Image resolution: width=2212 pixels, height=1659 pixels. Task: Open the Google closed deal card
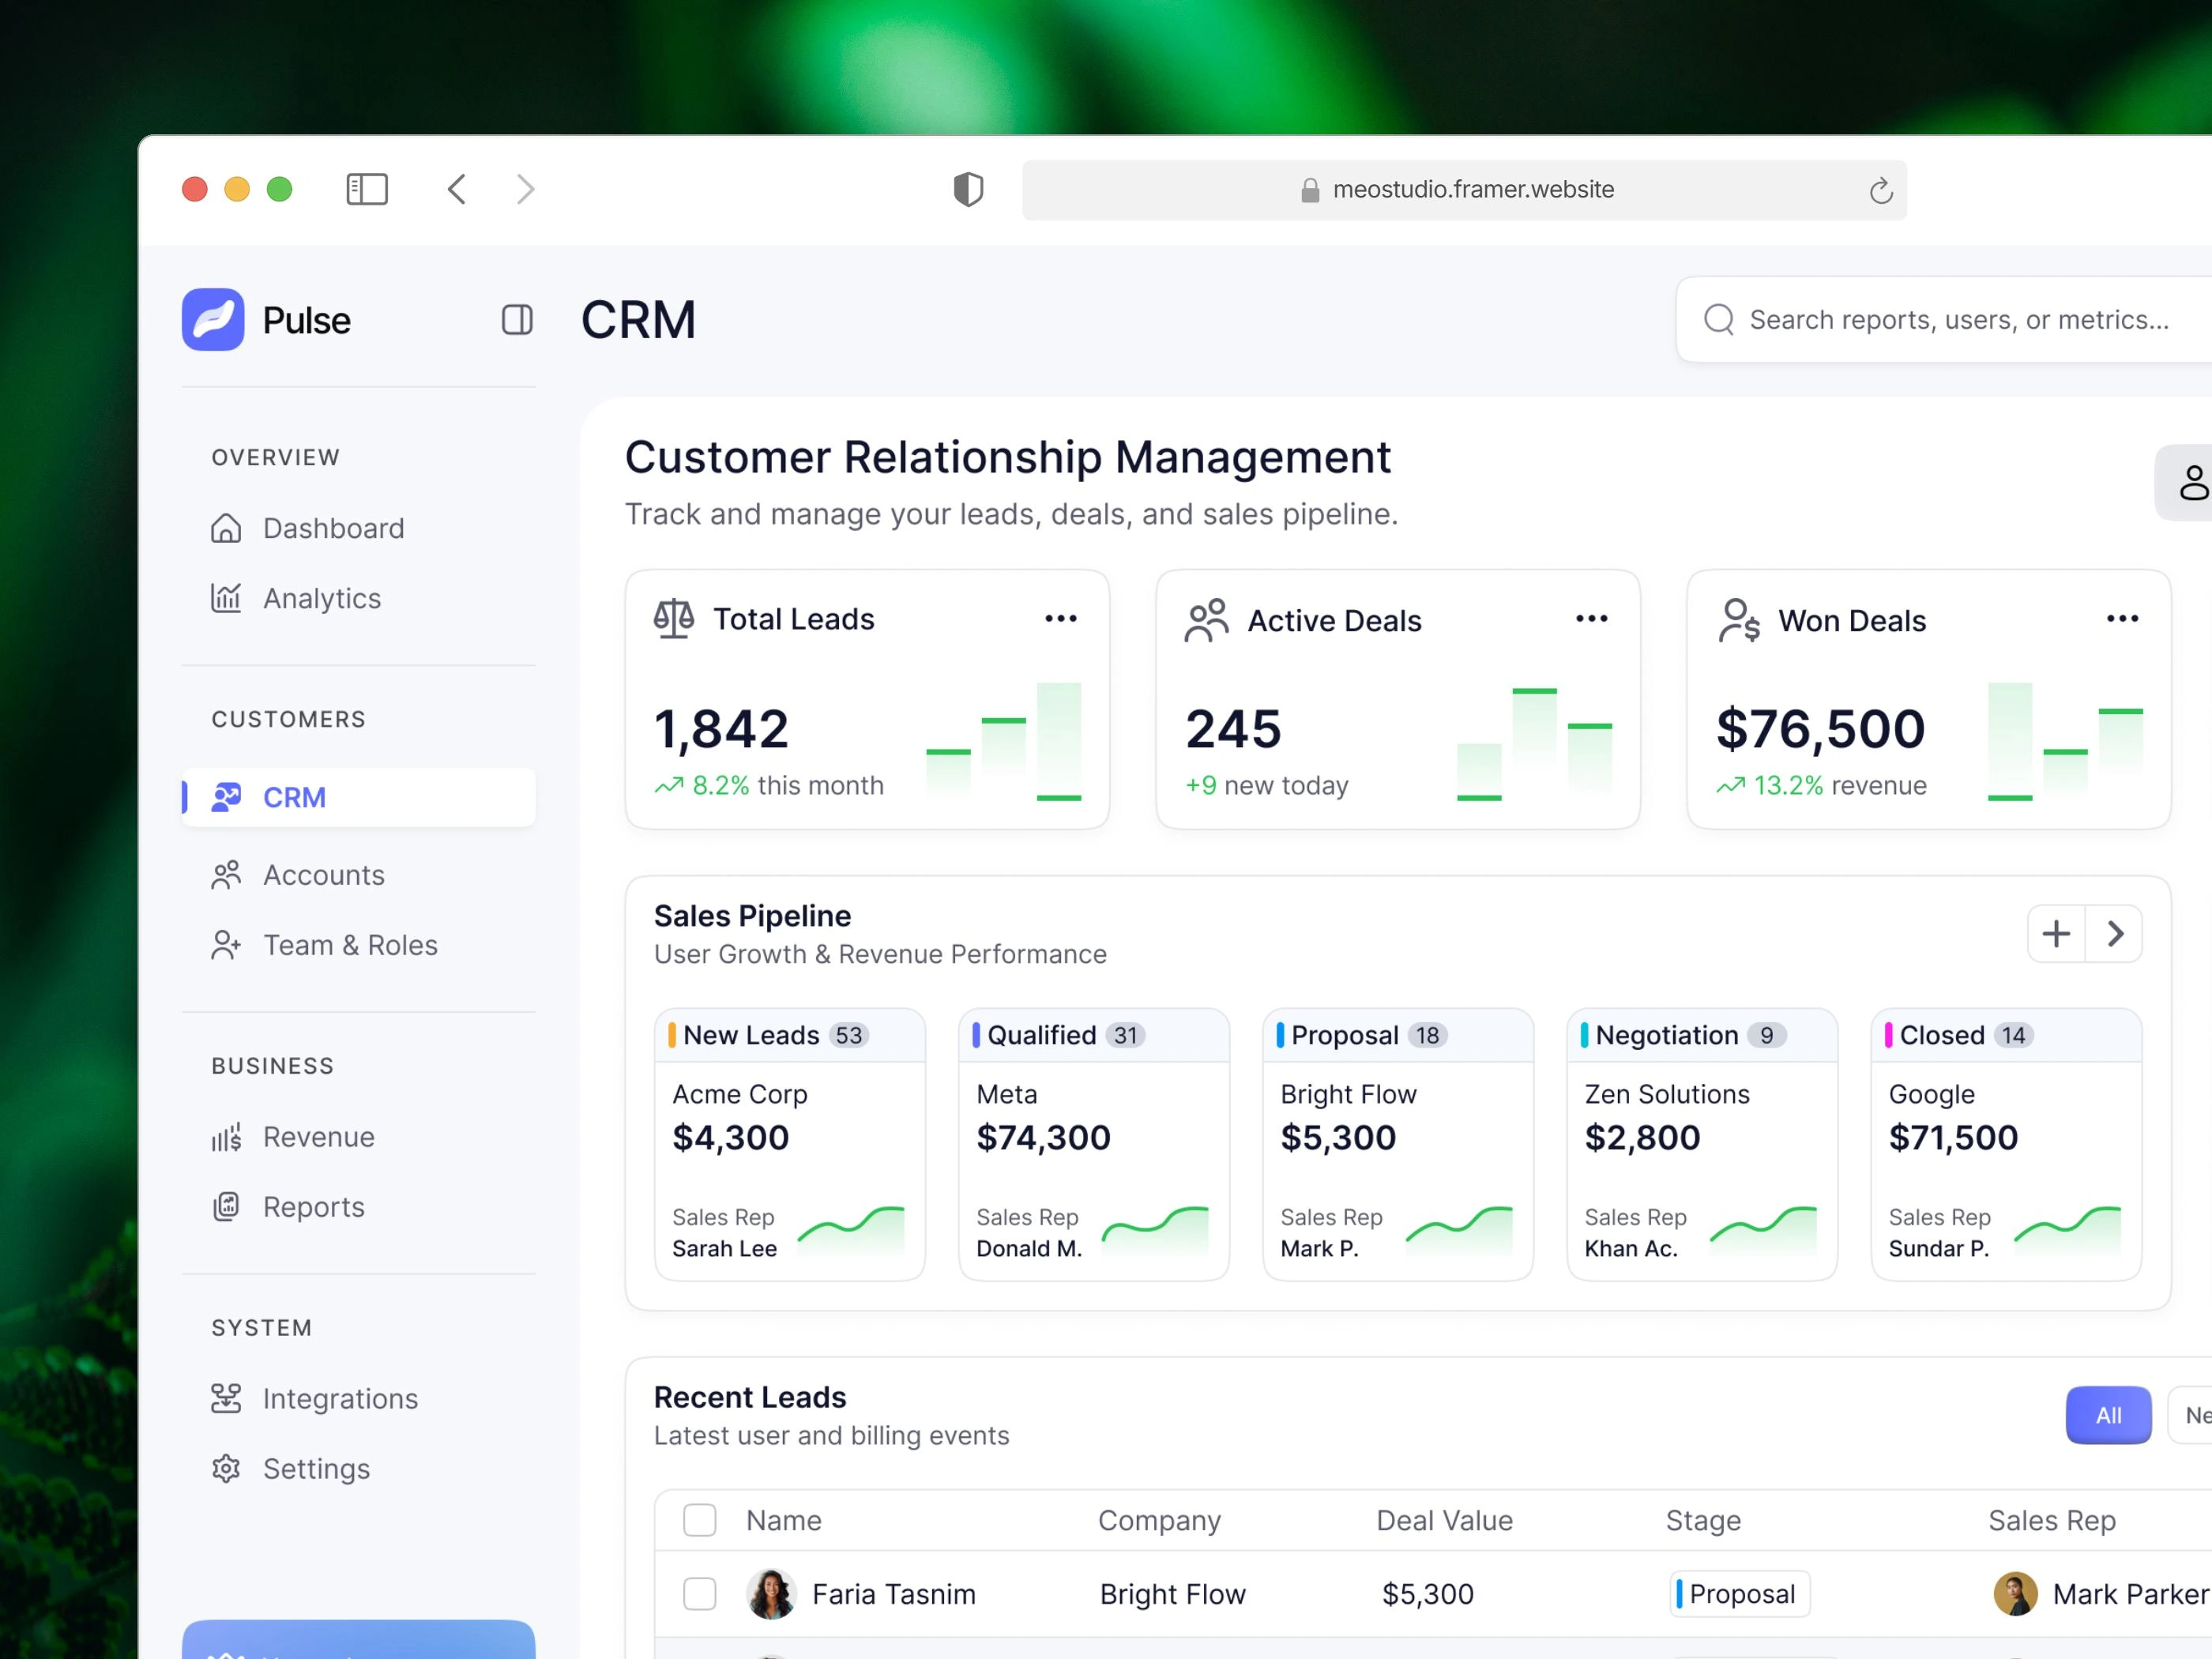(x=2006, y=1144)
